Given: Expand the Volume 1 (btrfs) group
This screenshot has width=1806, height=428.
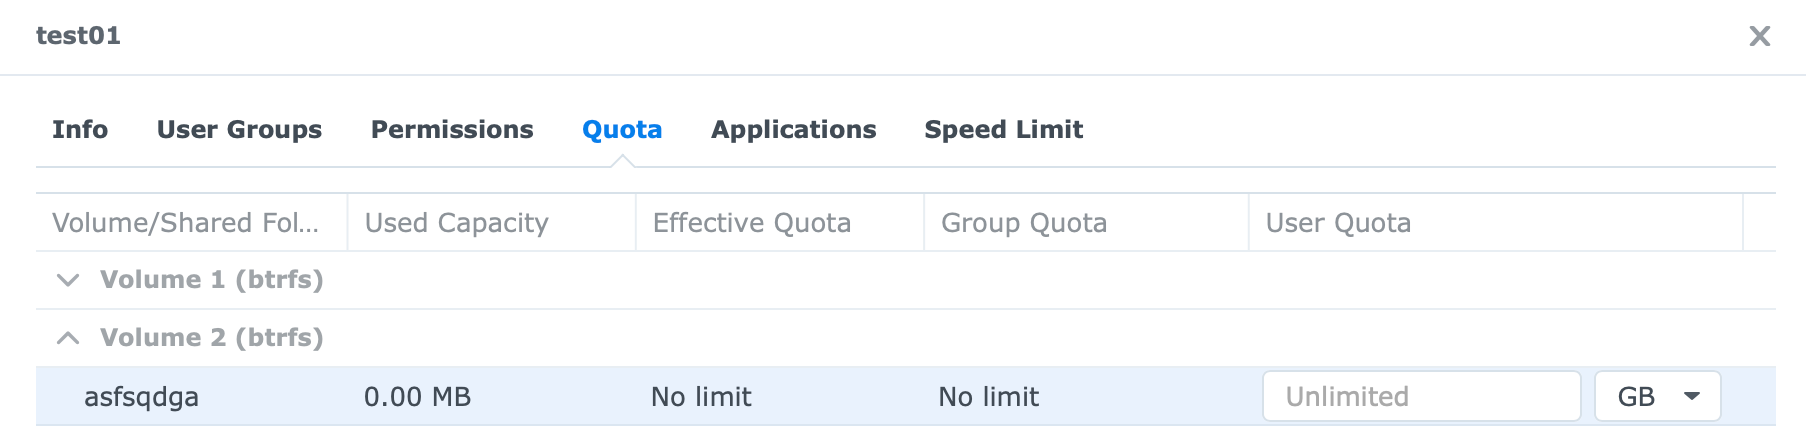Looking at the screenshot, I should tap(68, 280).
